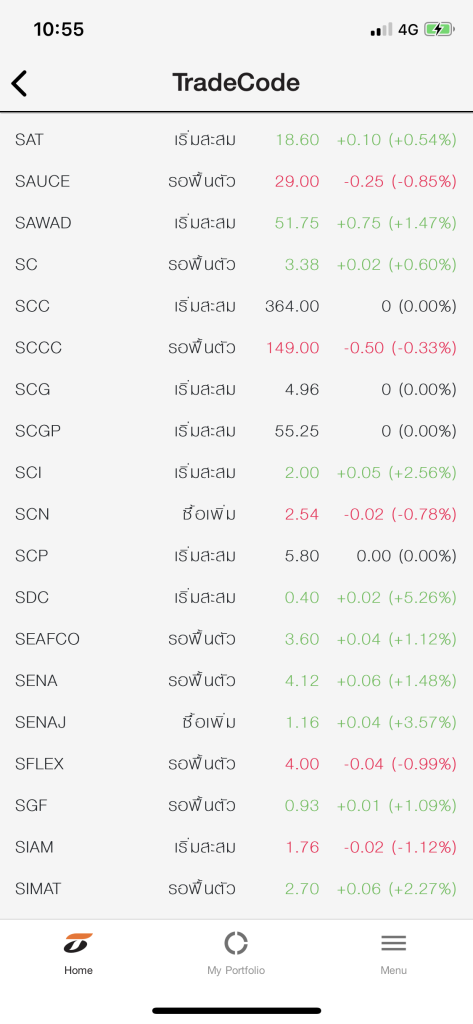Open the Home tab icon

[78, 943]
